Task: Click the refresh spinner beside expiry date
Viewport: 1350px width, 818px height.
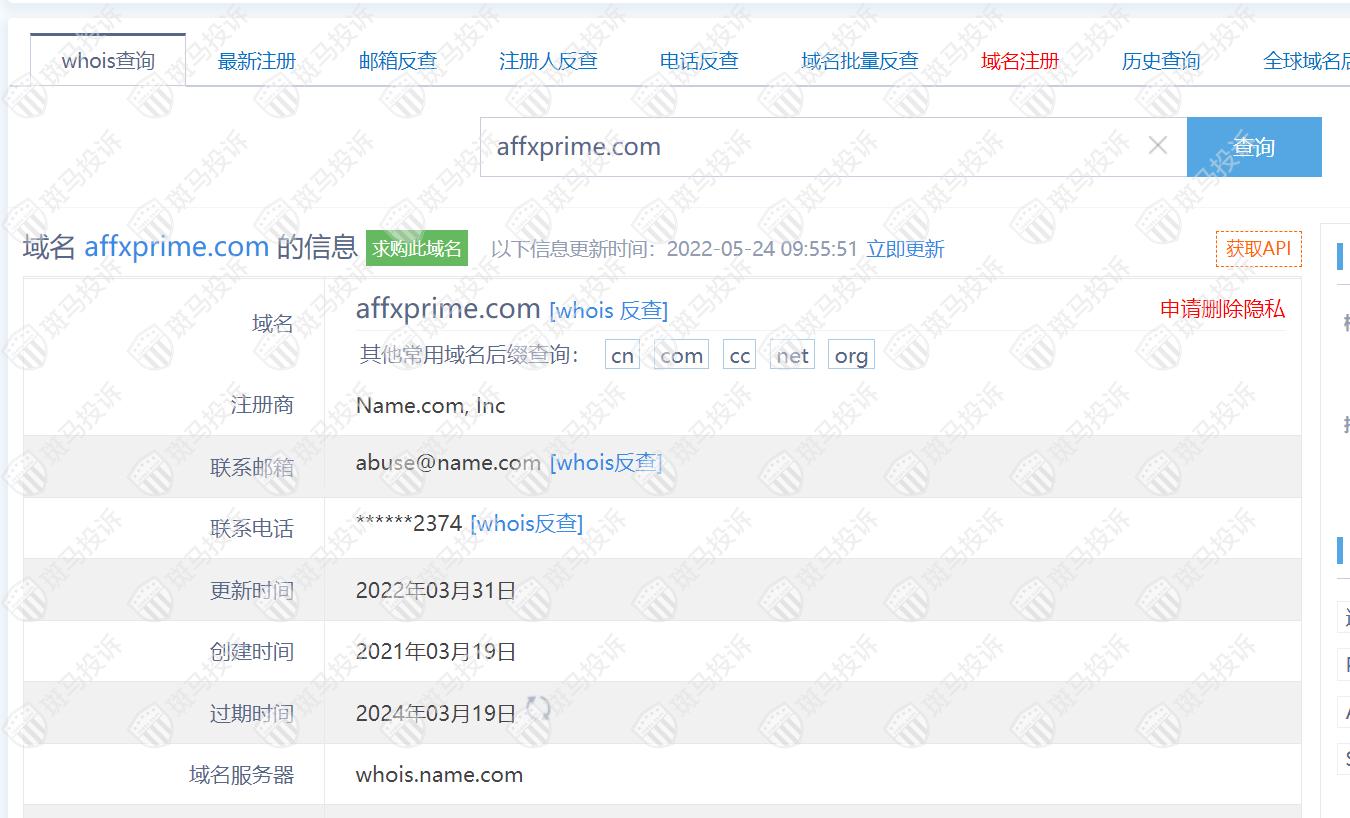Action: click(538, 710)
